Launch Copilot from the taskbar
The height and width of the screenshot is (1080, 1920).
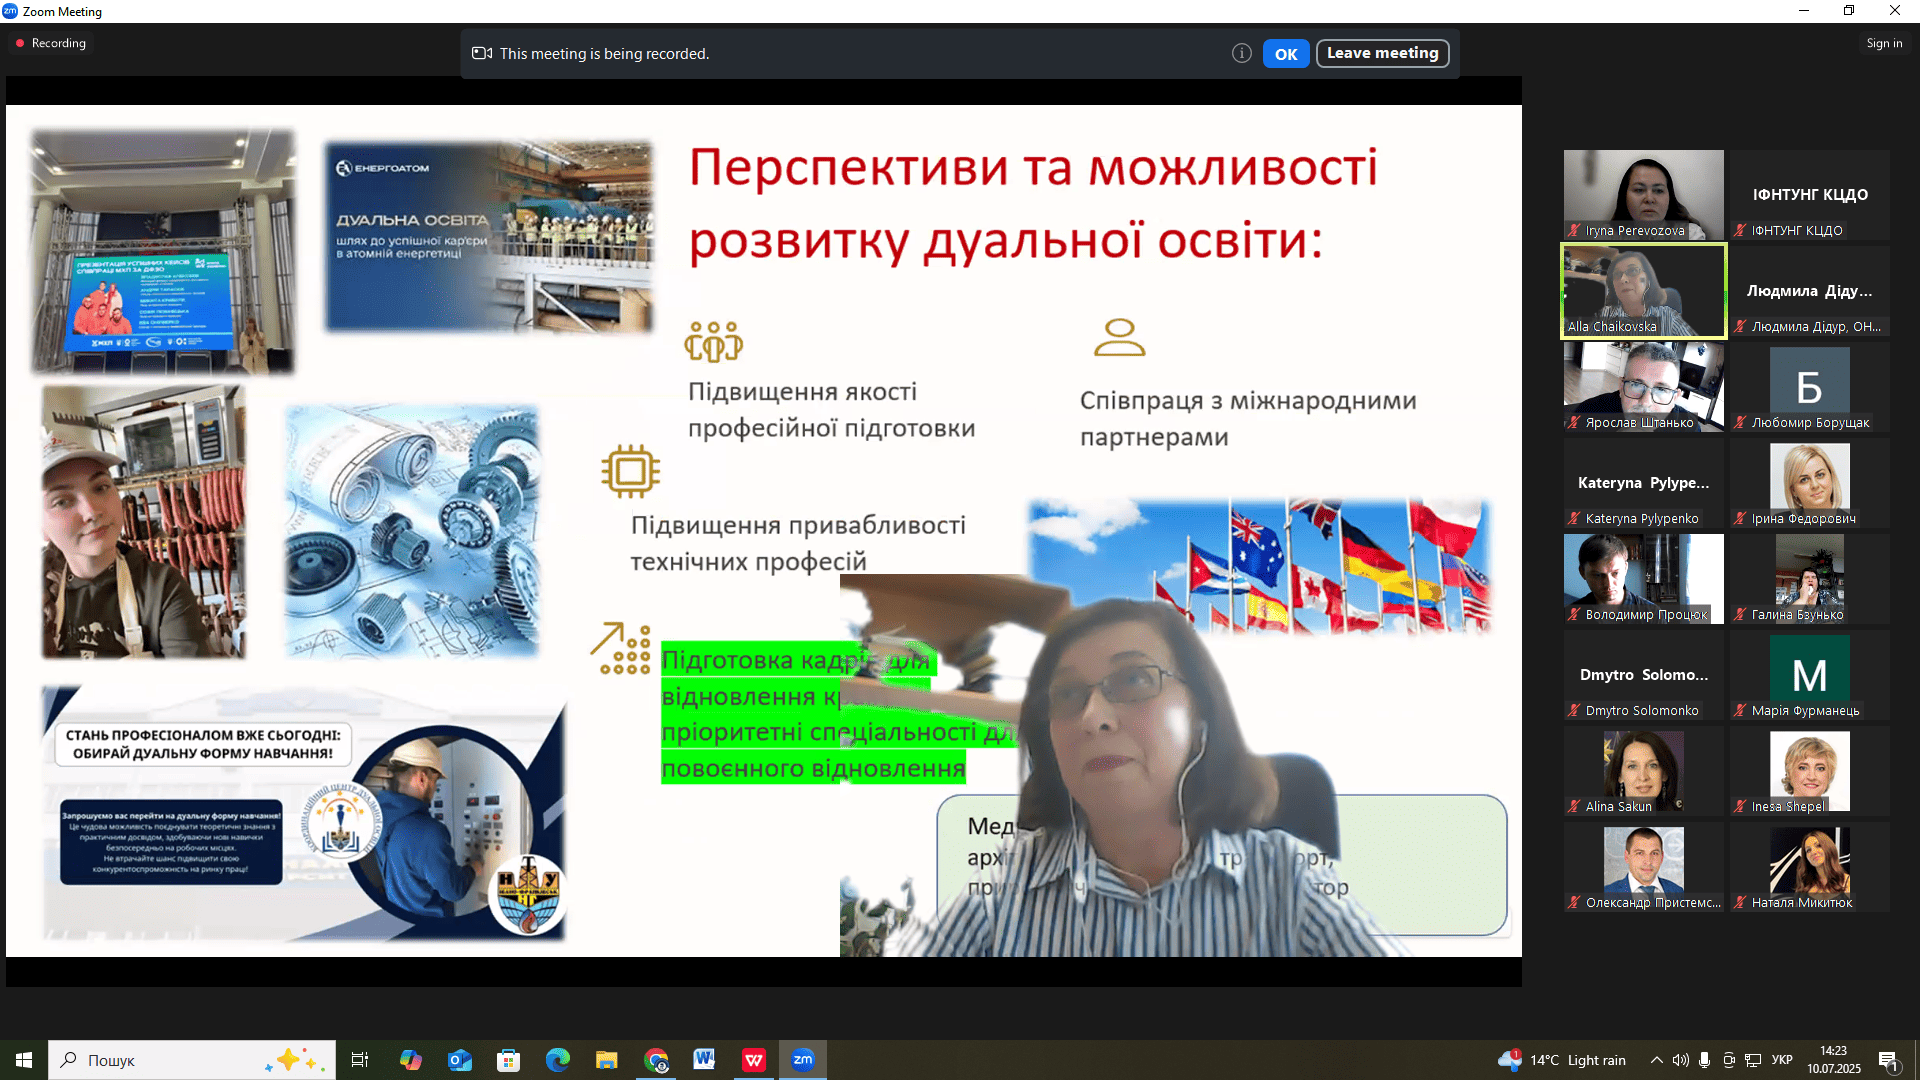[410, 1060]
